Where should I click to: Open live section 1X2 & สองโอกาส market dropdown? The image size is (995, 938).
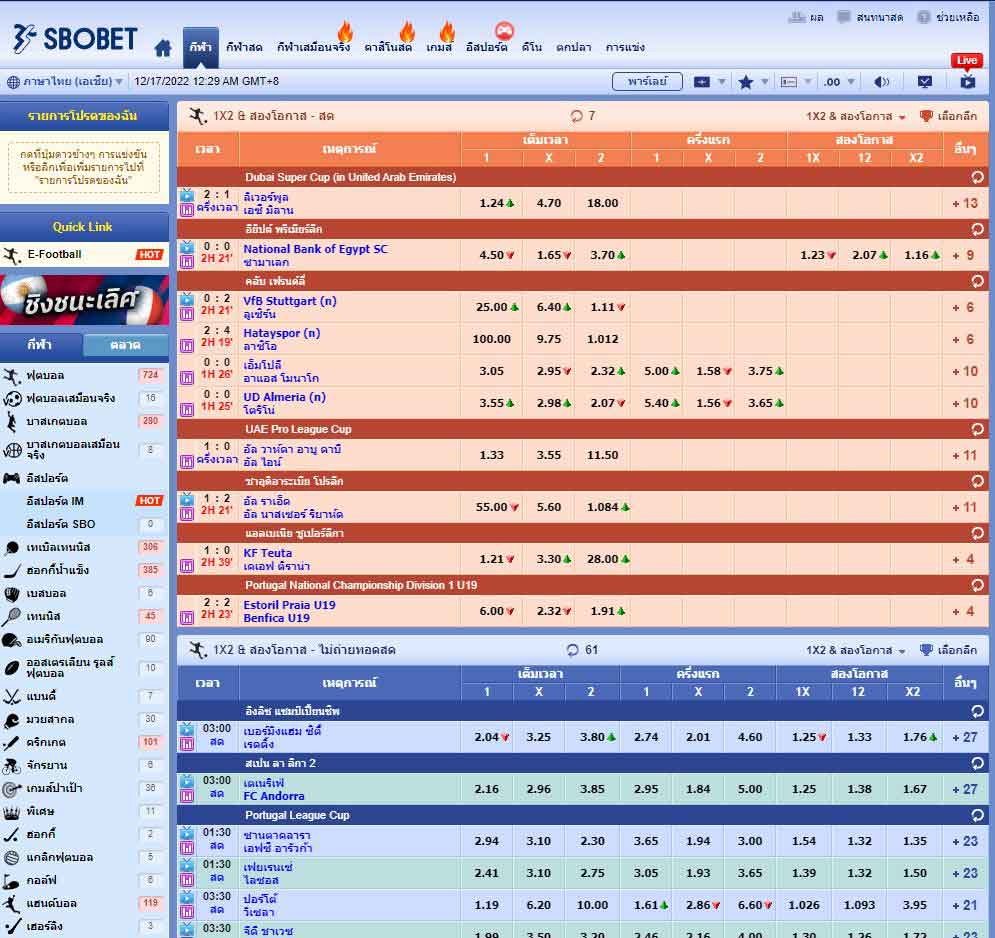click(x=855, y=116)
